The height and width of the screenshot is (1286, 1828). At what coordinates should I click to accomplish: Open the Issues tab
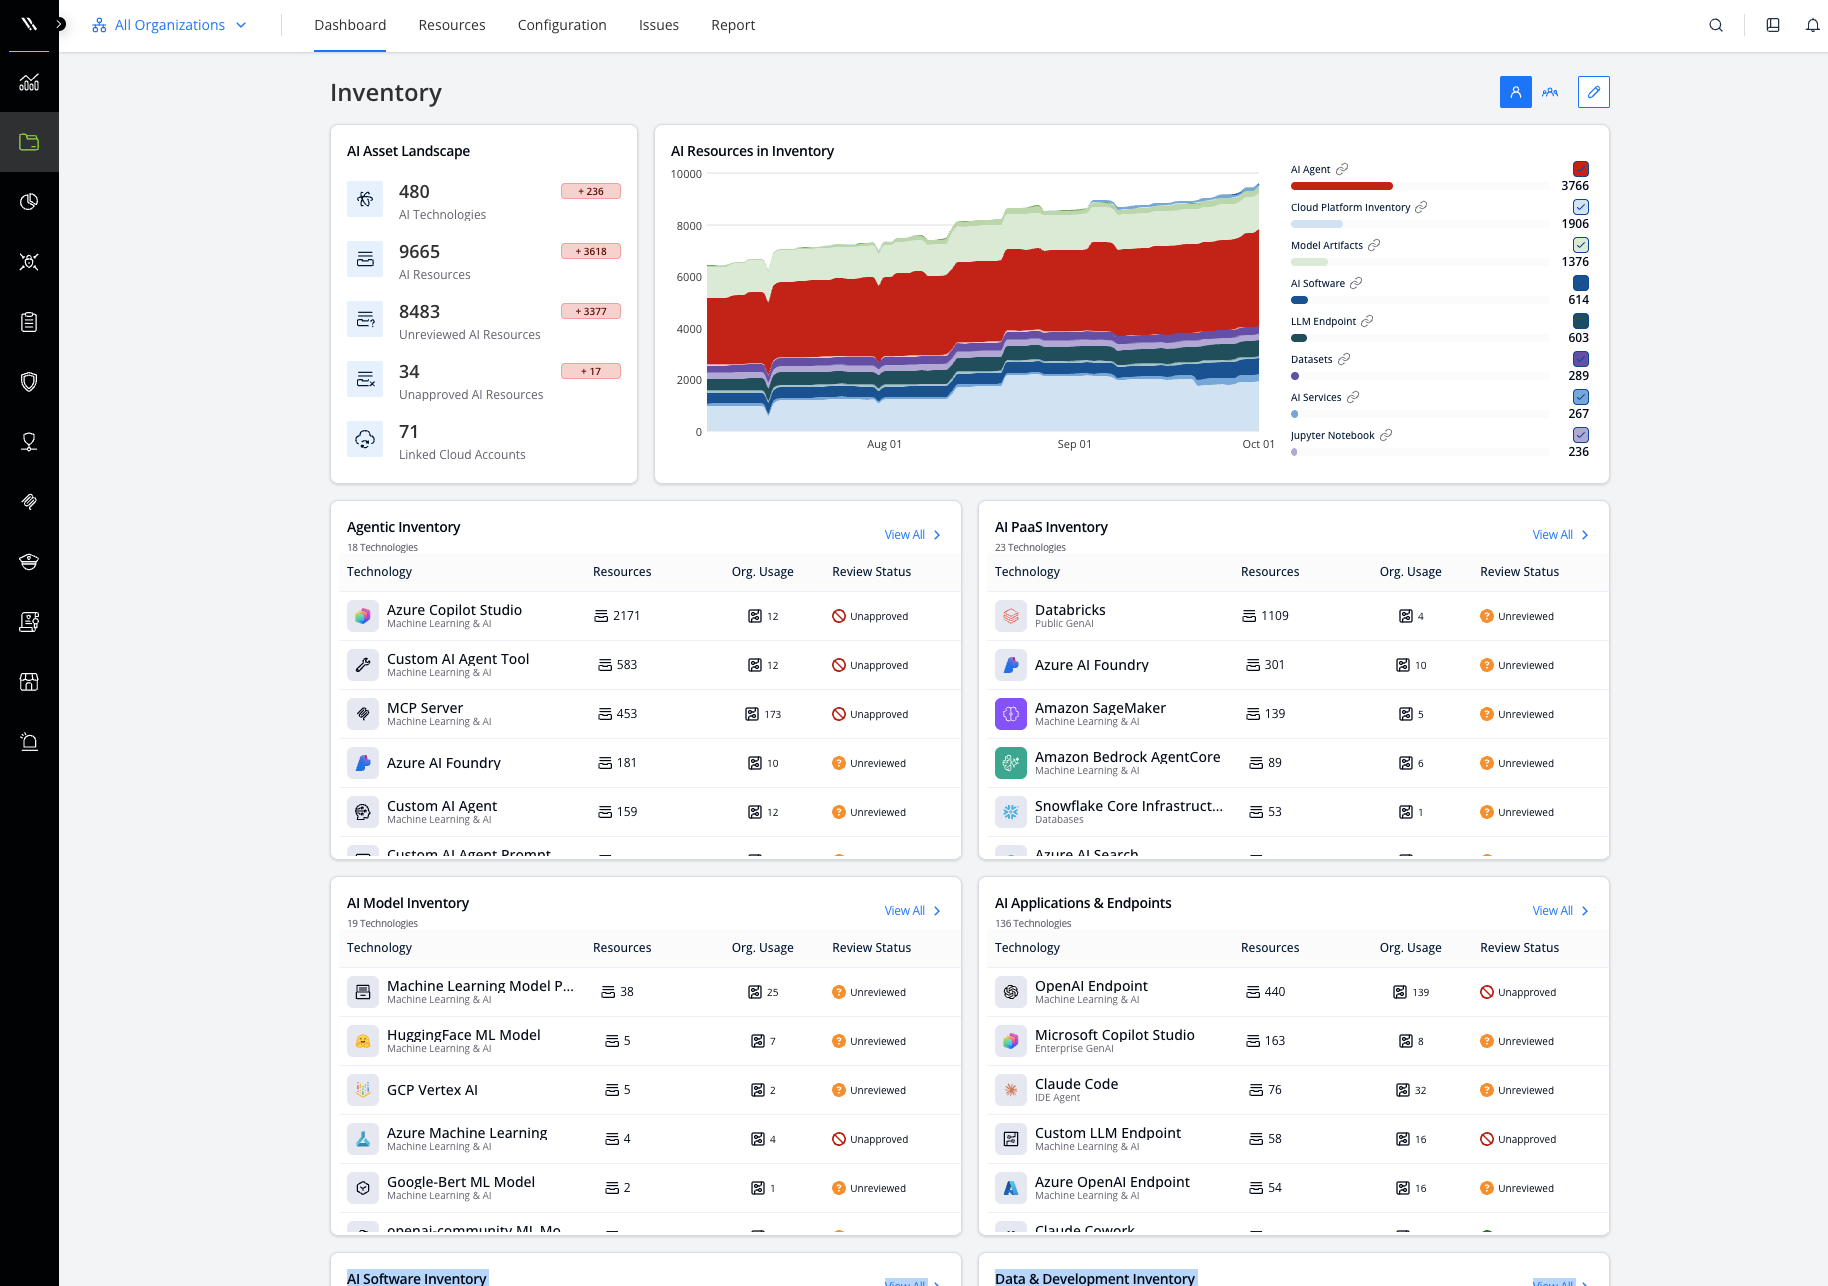tap(659, 25)
